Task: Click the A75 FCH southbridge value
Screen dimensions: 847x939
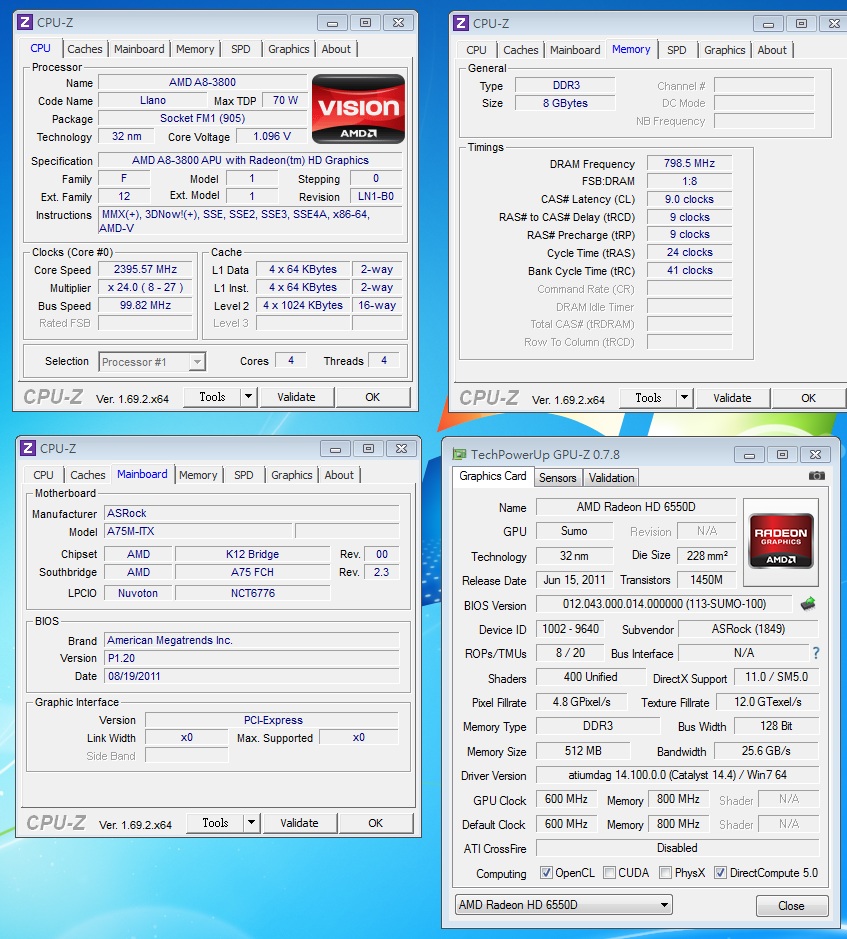Action: click(252, 572)
